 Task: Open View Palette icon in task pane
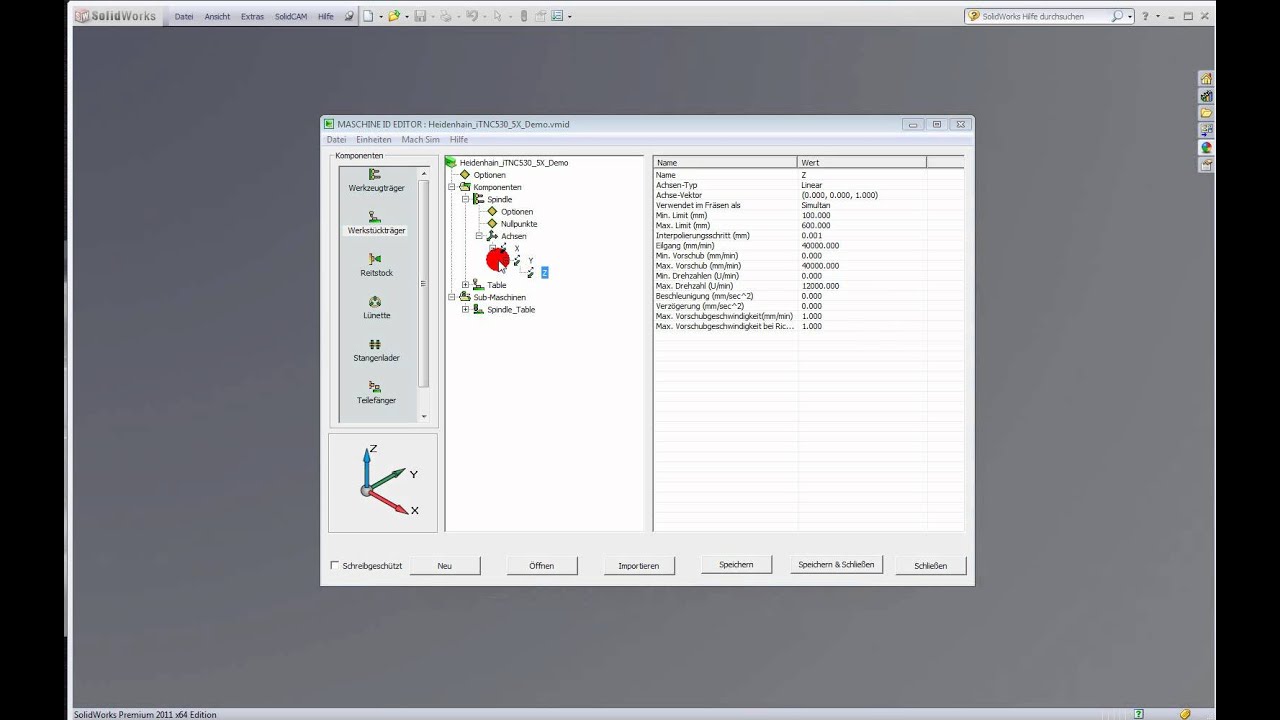(x=1206, y=130)
